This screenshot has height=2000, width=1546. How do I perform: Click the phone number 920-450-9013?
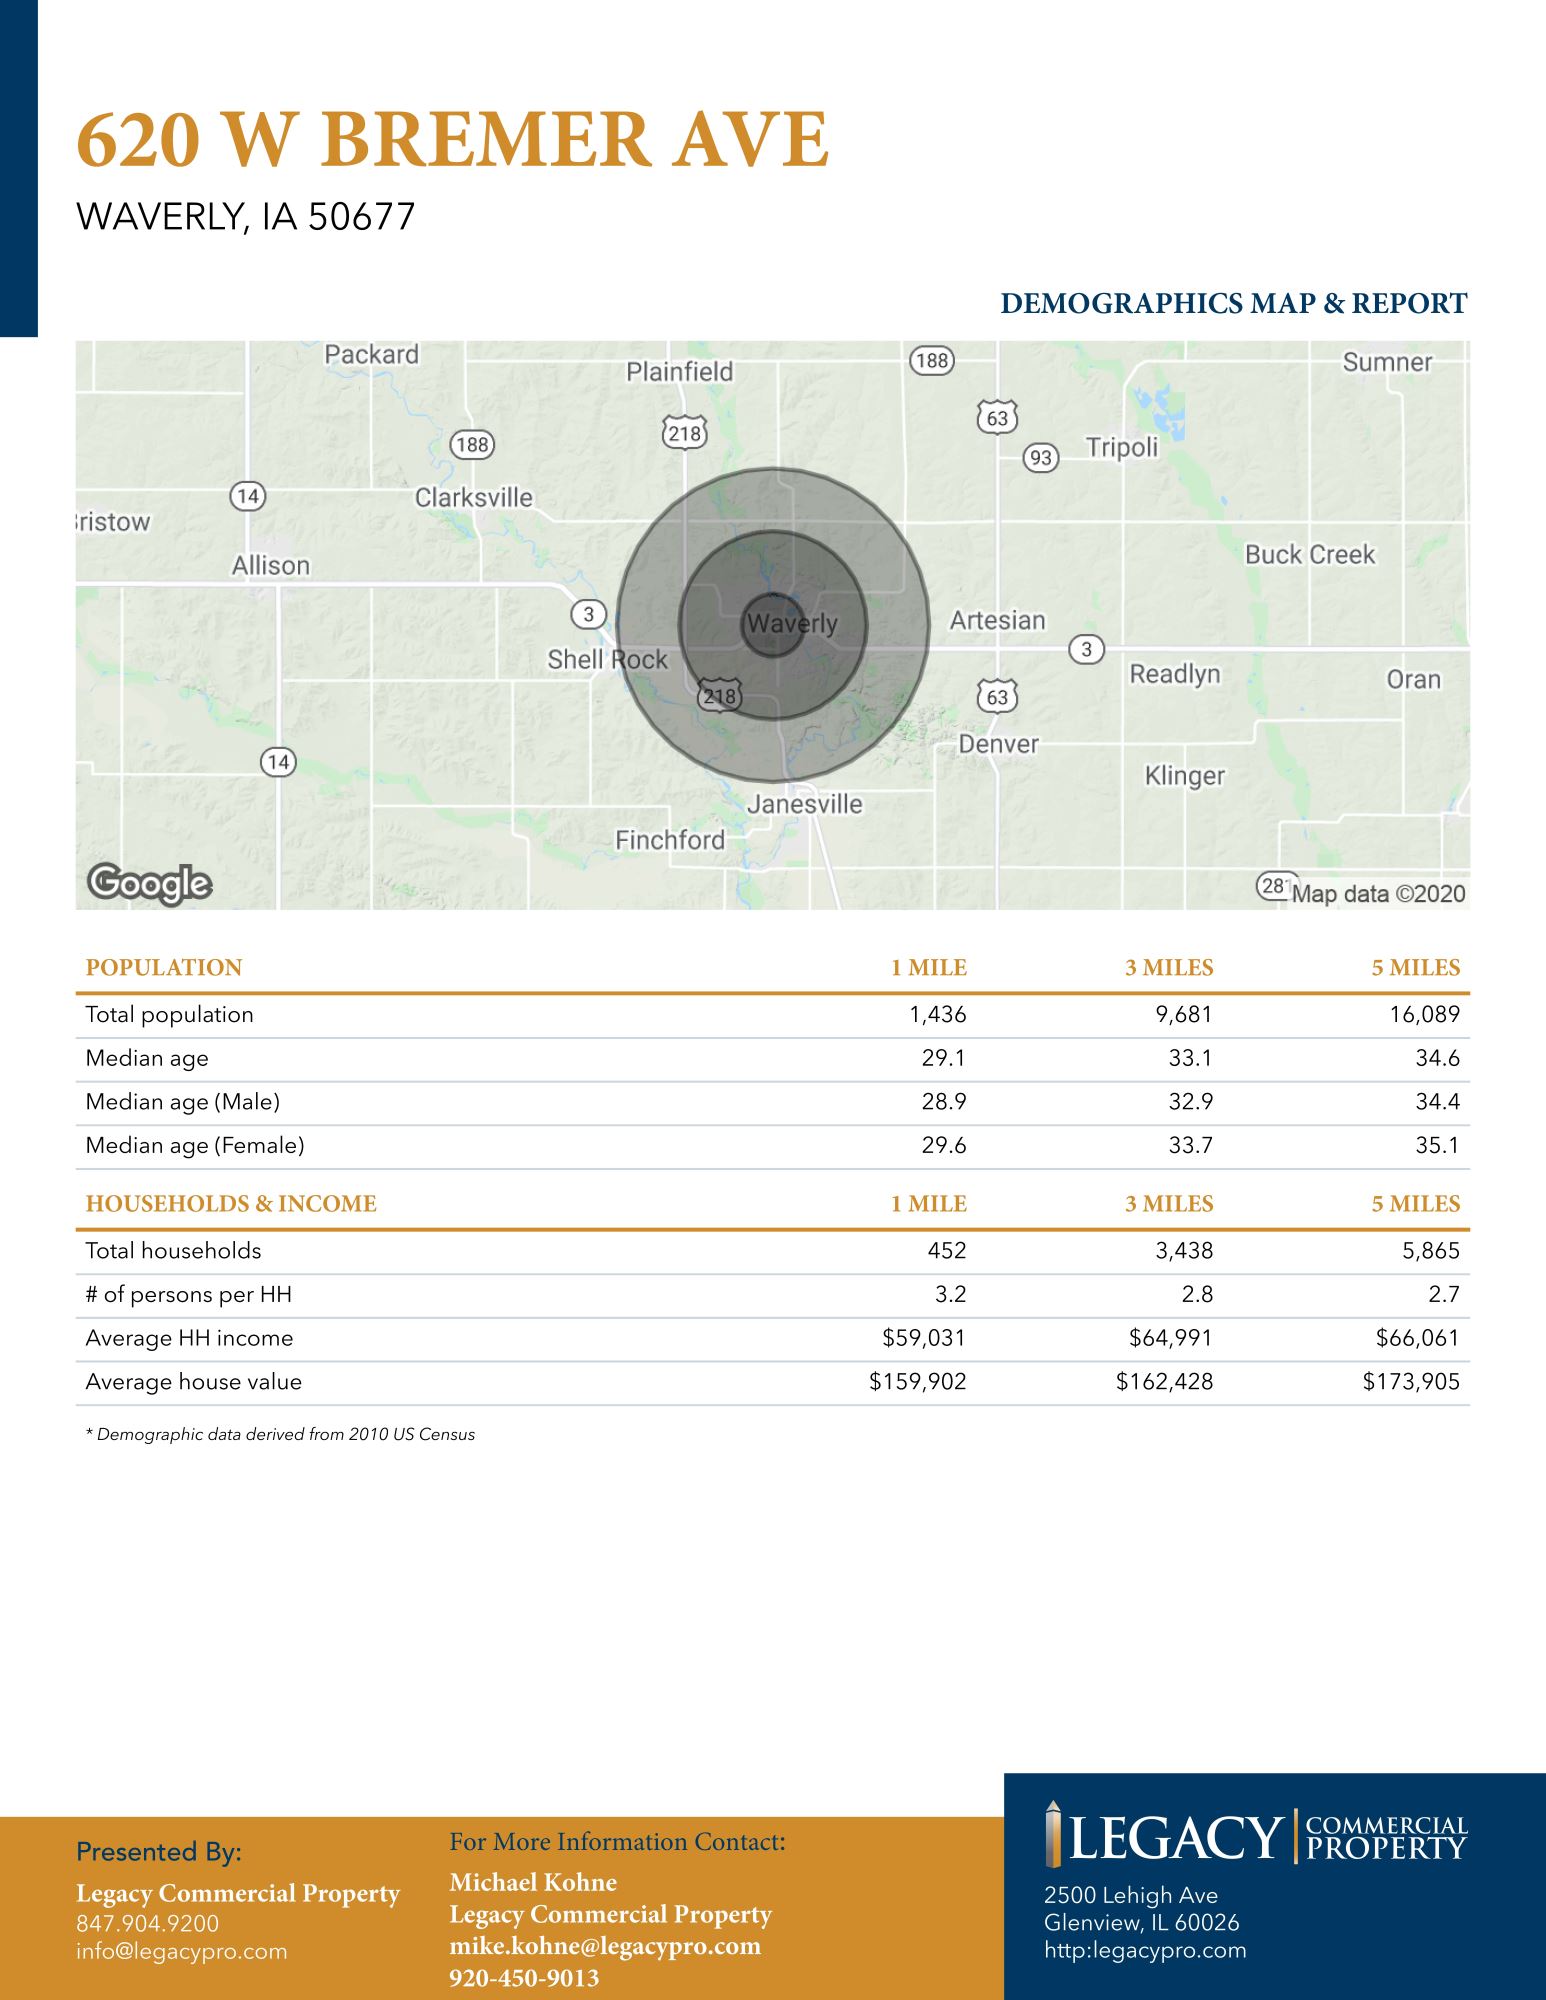click(x=524, y=1978)
